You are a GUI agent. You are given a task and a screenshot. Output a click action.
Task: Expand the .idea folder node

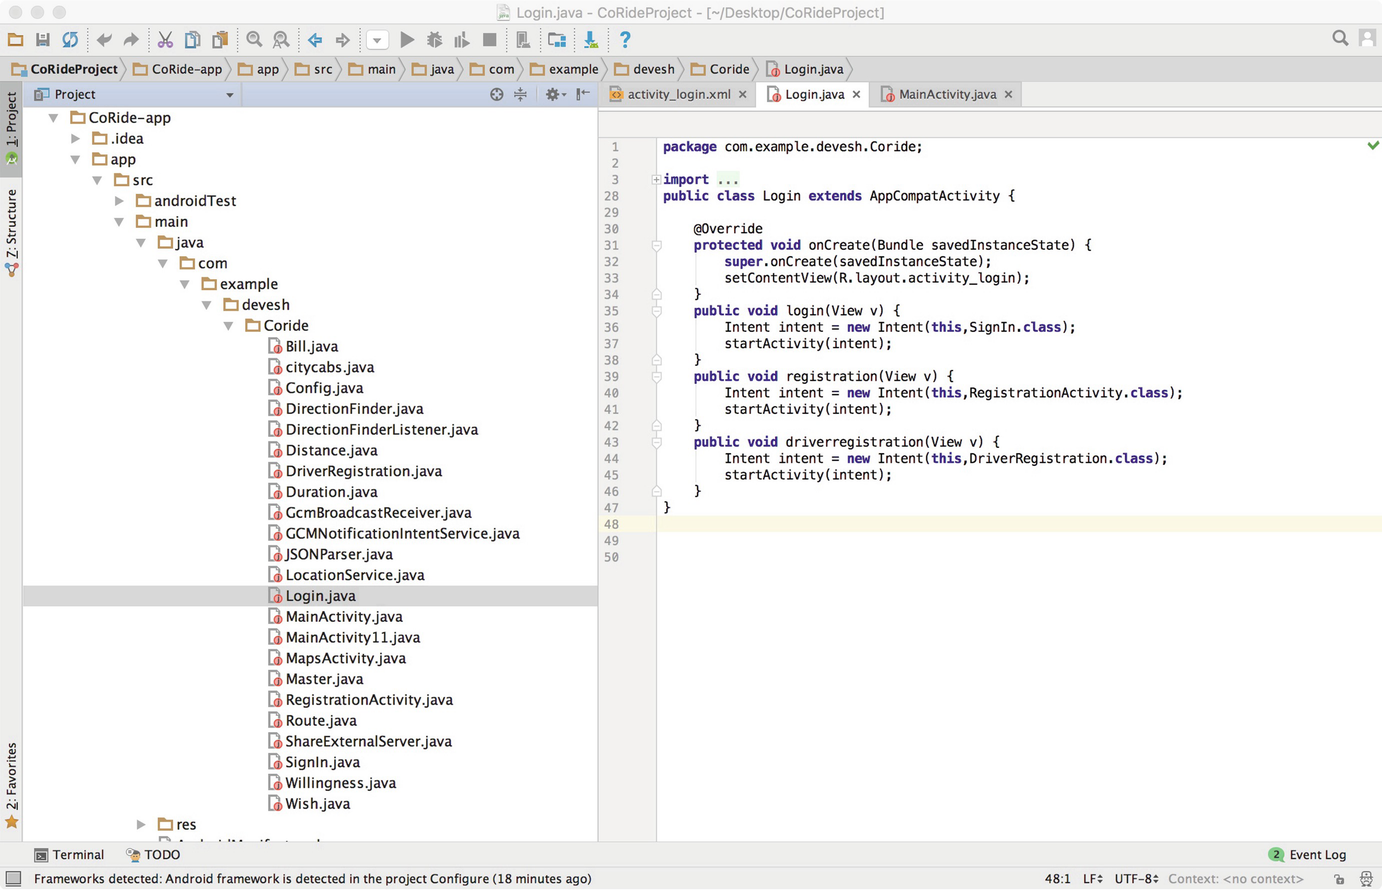click(76, 139)
